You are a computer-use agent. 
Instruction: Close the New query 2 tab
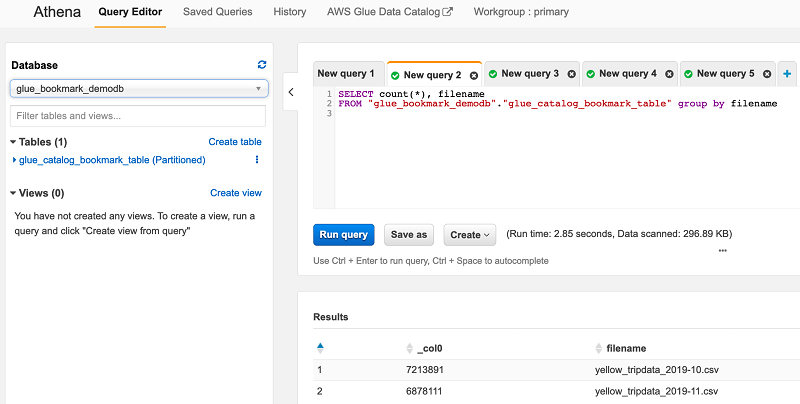click(x=474, y=75)
